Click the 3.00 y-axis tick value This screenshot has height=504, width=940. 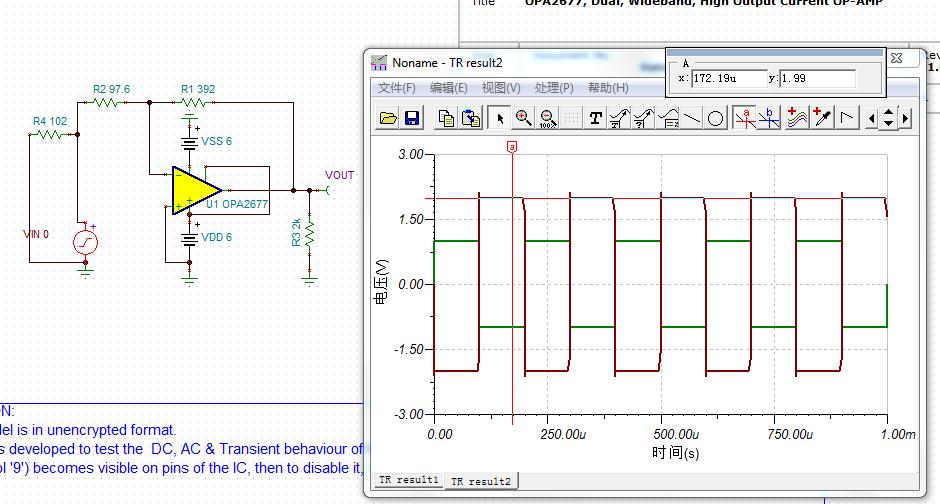(411, 155)
